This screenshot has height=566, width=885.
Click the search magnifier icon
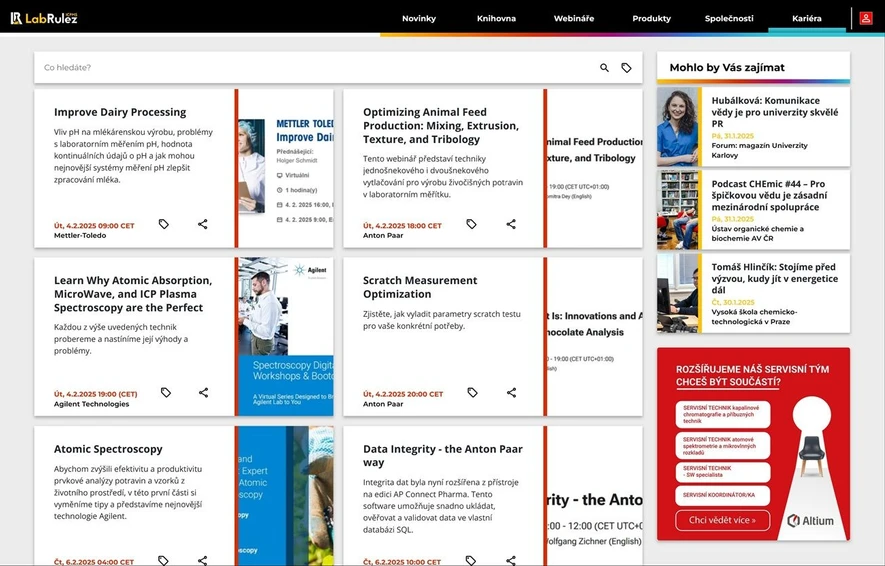pyautogui.click(x=604, y=68)
